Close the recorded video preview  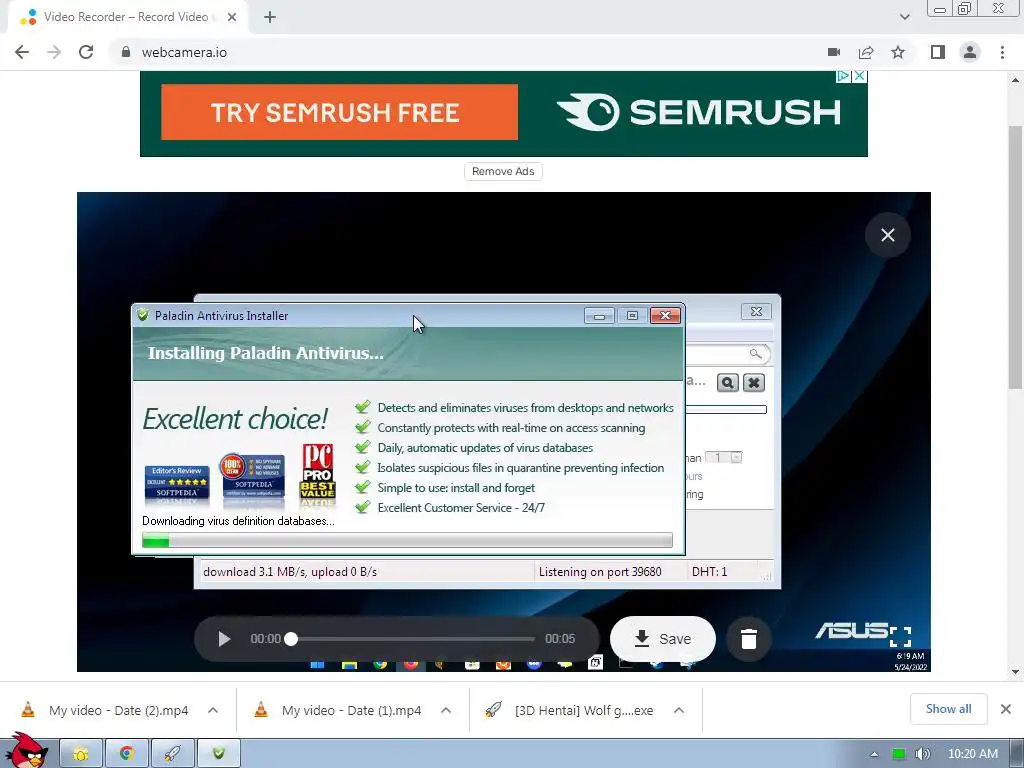888,235
